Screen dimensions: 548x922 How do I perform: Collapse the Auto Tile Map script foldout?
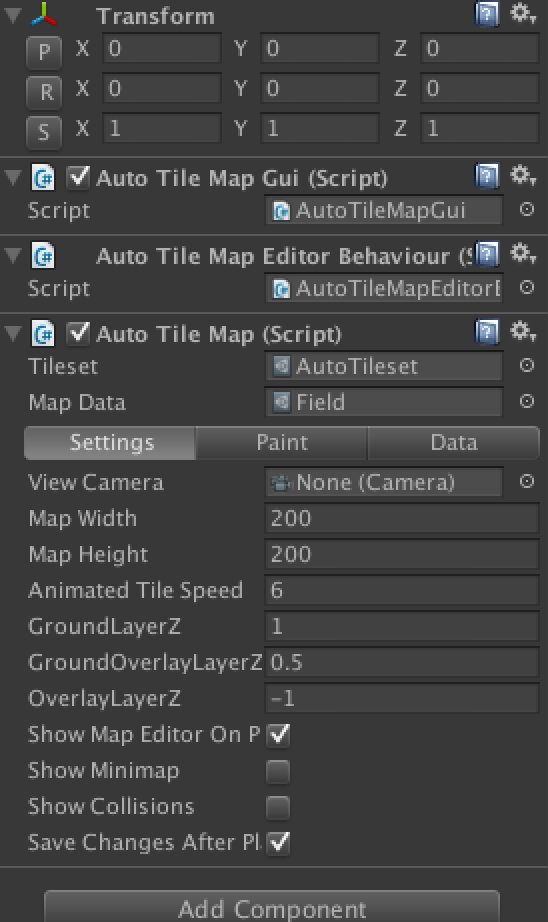coord(13,333)
